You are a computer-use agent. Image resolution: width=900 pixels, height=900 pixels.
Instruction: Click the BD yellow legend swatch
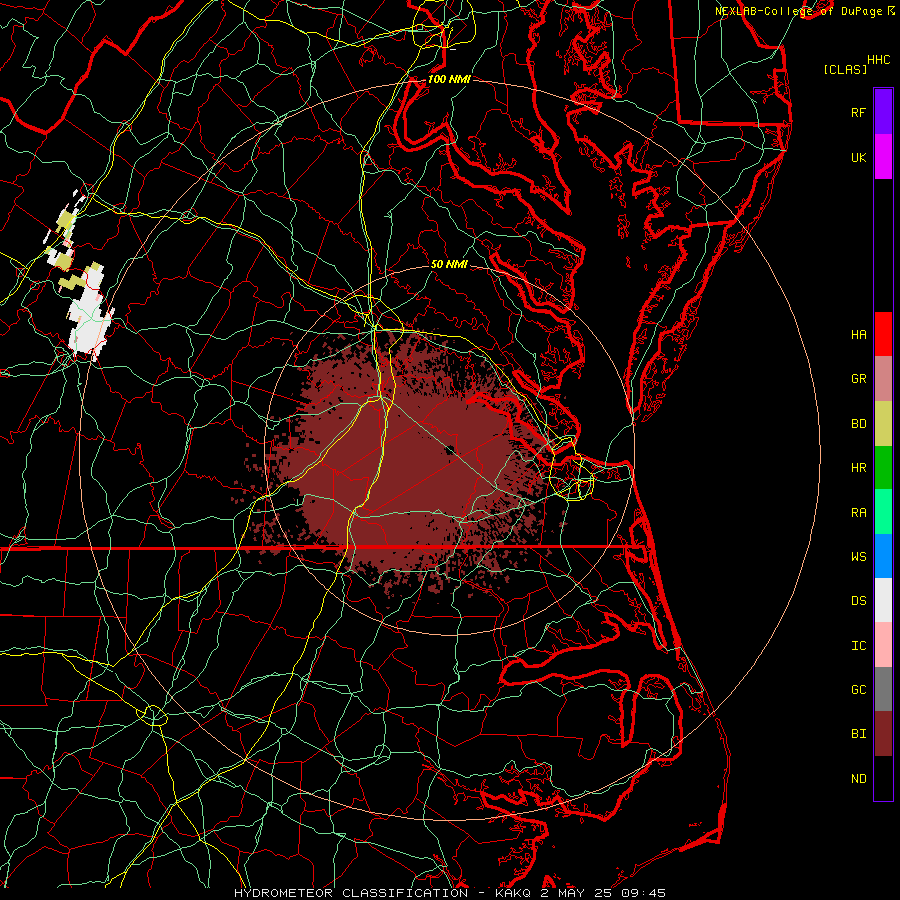pyautogui.click(x=883, y=424)
